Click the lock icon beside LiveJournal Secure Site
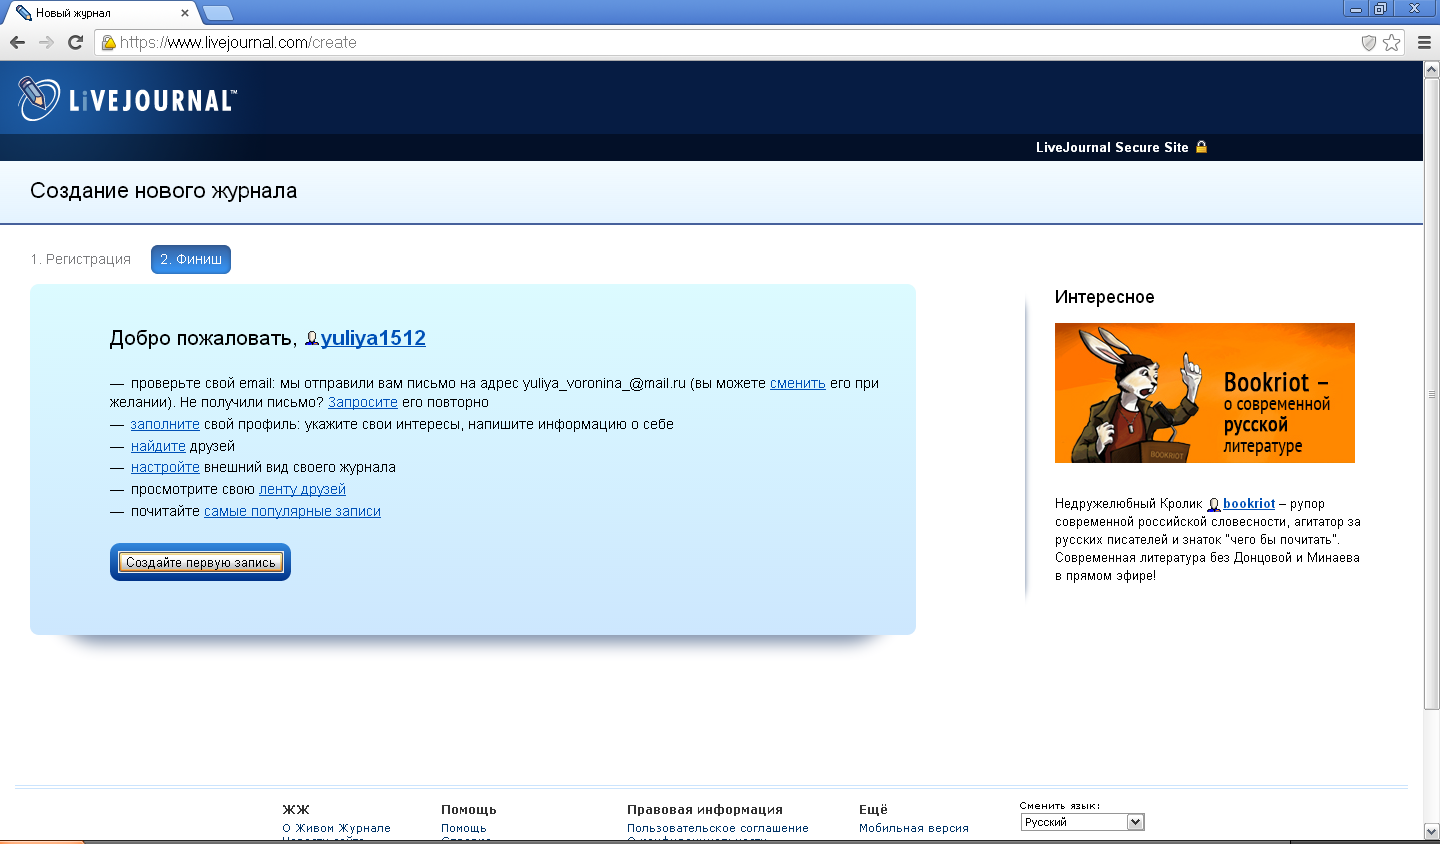This screenshot has width=1440, height=844. point(1202,147)
